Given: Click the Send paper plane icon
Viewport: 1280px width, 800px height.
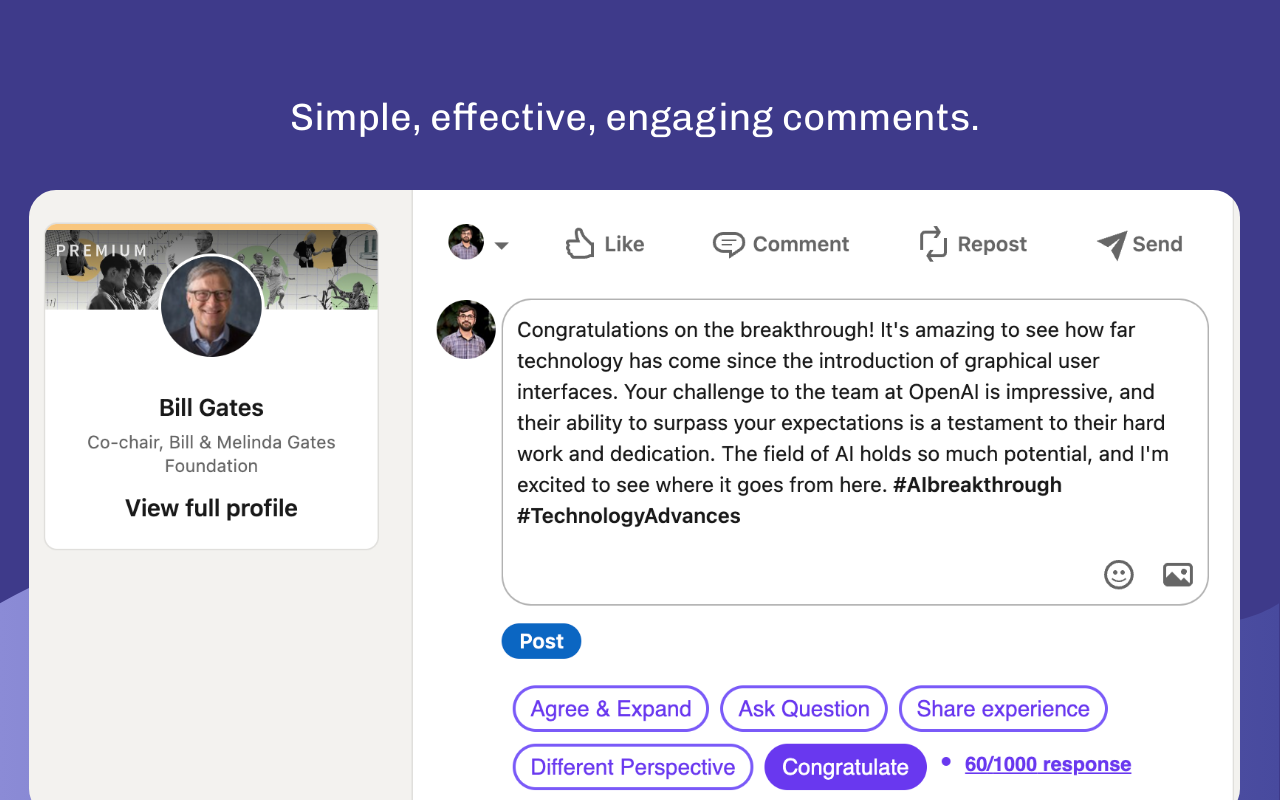Looking at the screenshot, I should 1111,244.
